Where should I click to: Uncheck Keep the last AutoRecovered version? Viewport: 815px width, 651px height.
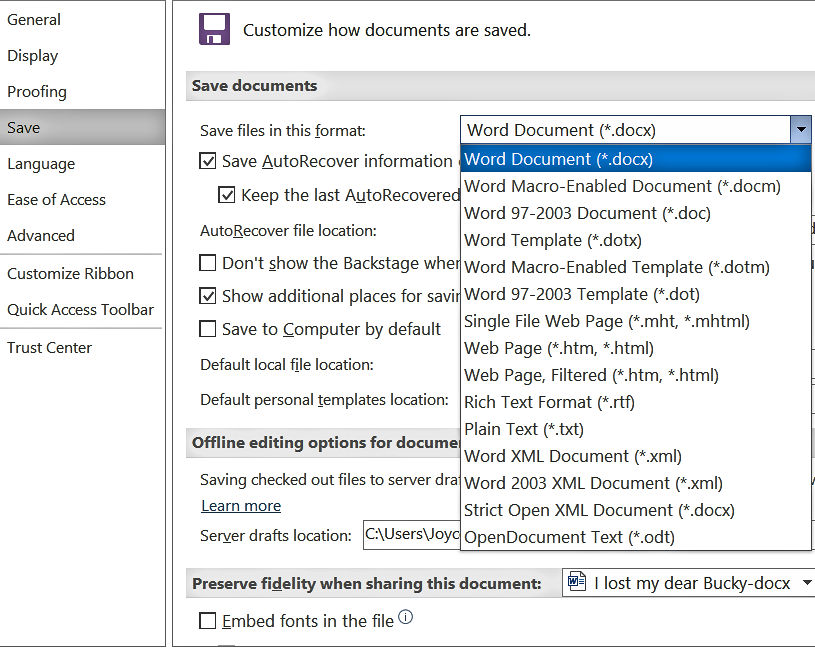tap(227, 195)
